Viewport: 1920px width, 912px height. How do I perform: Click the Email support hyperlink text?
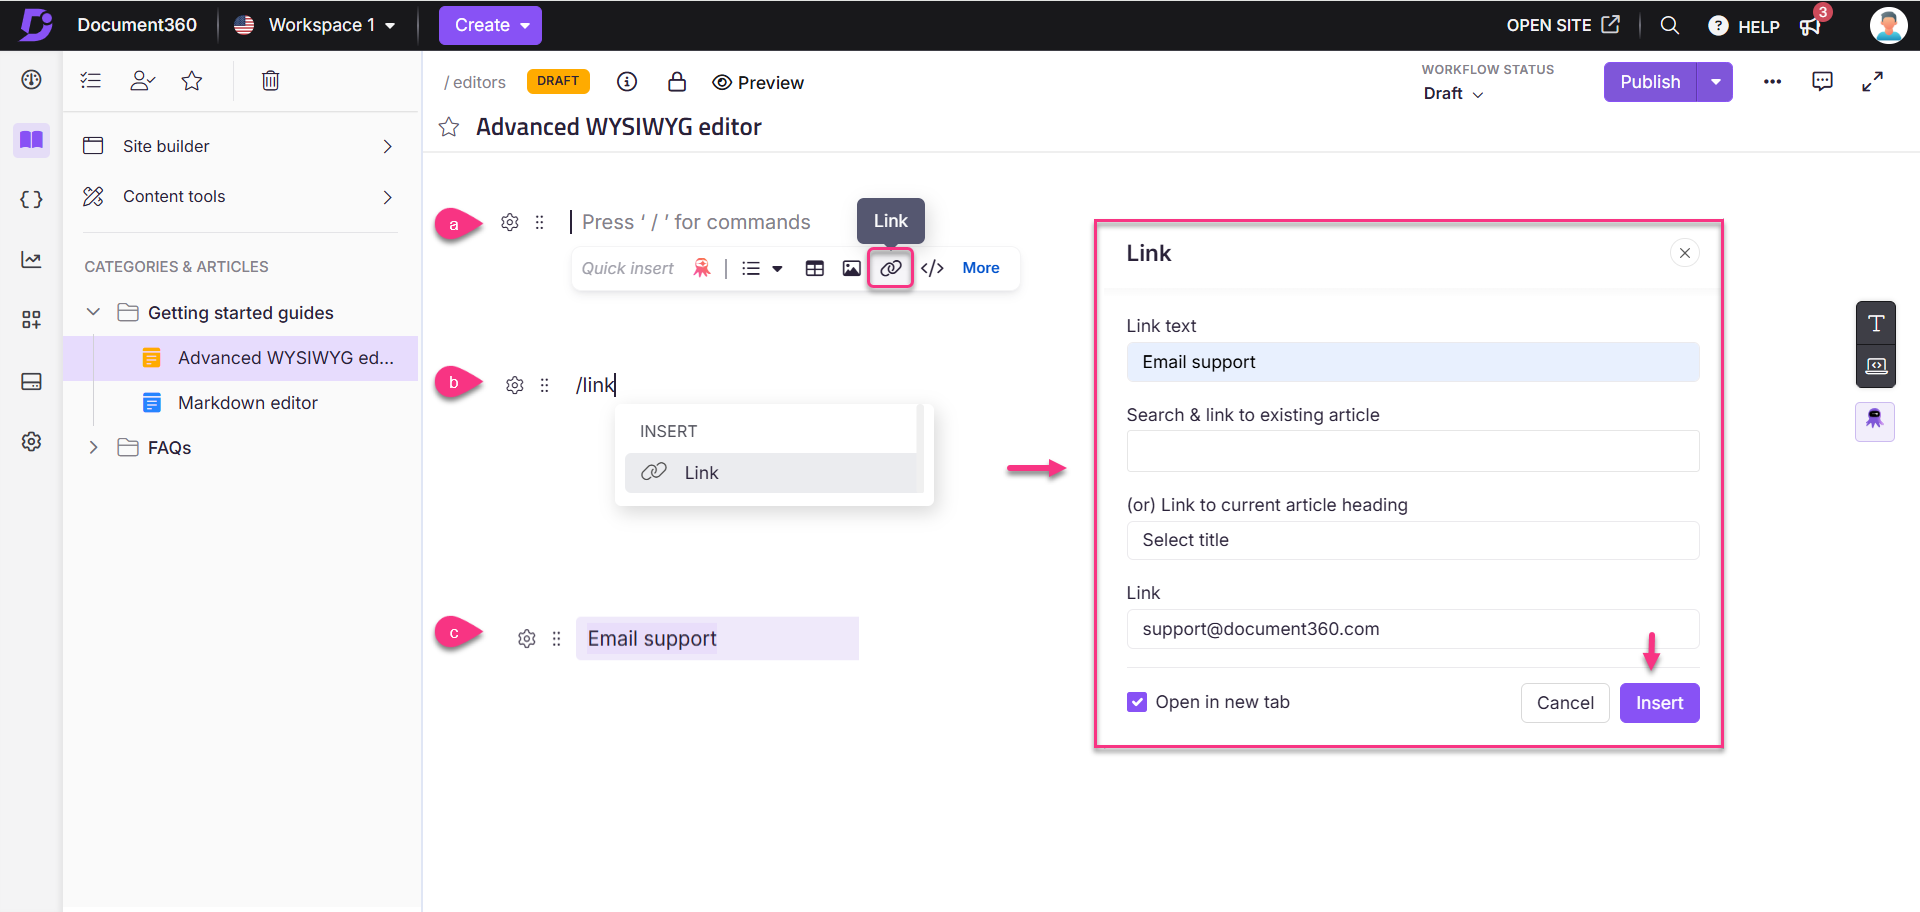point(652,638)
